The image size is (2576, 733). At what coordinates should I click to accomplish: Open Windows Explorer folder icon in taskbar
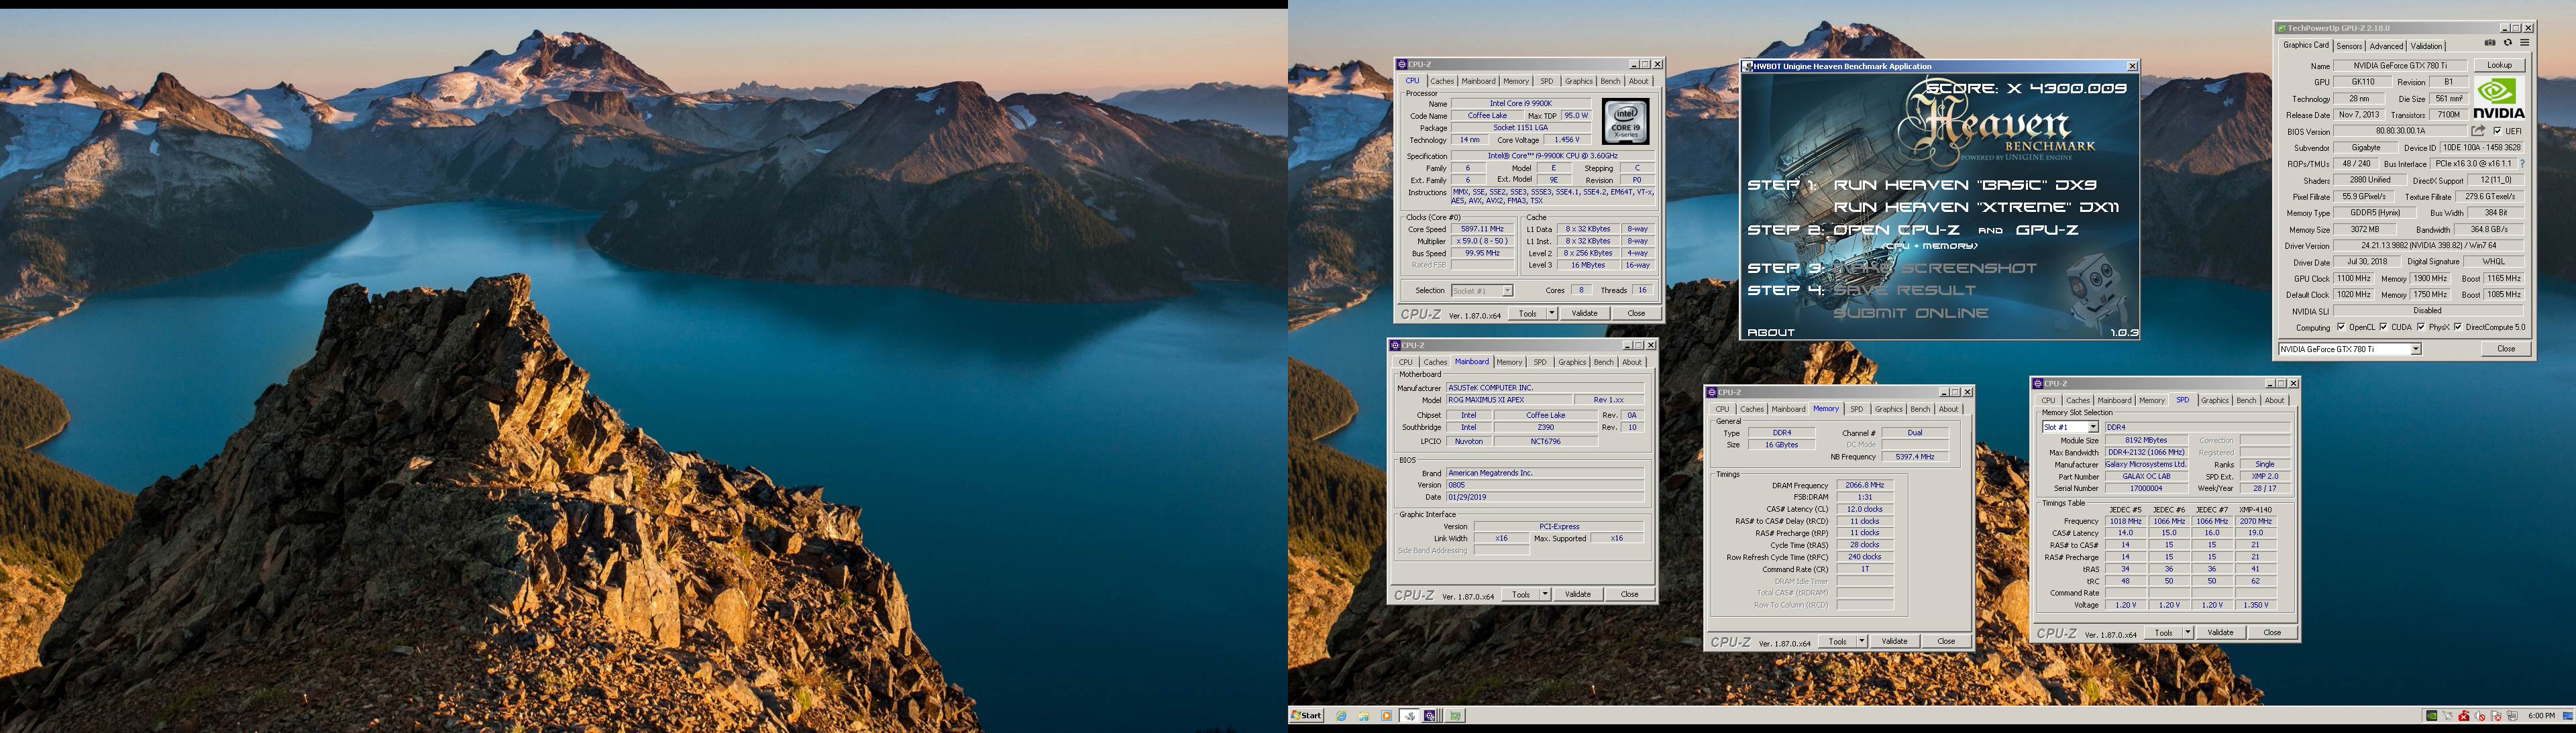pyautogui.click(x=1364, y=716)
